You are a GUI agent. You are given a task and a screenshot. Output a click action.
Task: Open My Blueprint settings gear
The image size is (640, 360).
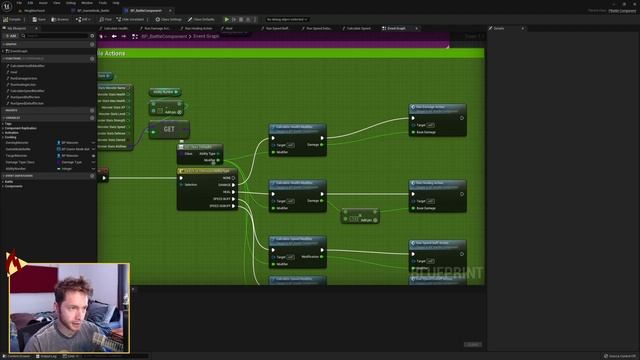[x=92, y=36]
